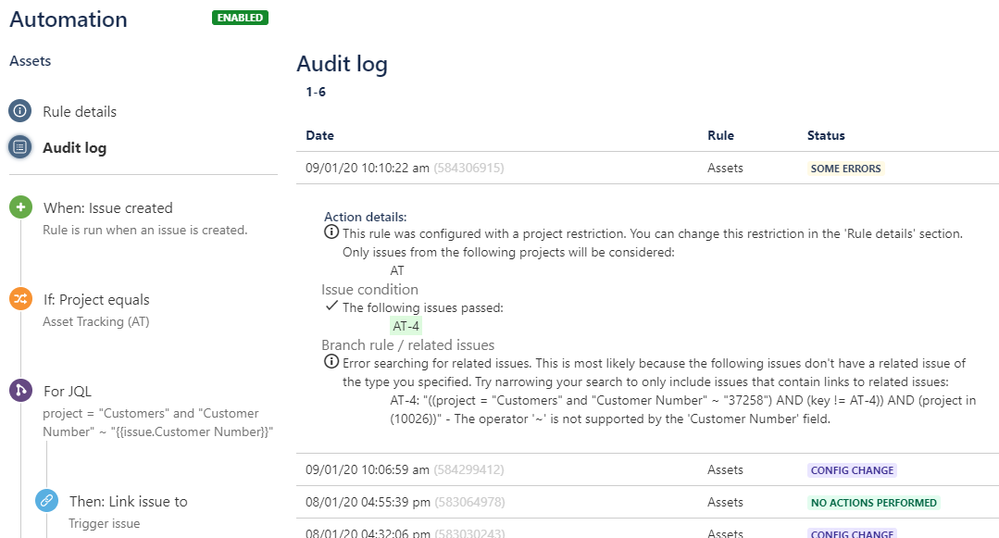Click the blue Link issue action icon
The width and height of the screenshot is (999, 538).
coord(47,501)
